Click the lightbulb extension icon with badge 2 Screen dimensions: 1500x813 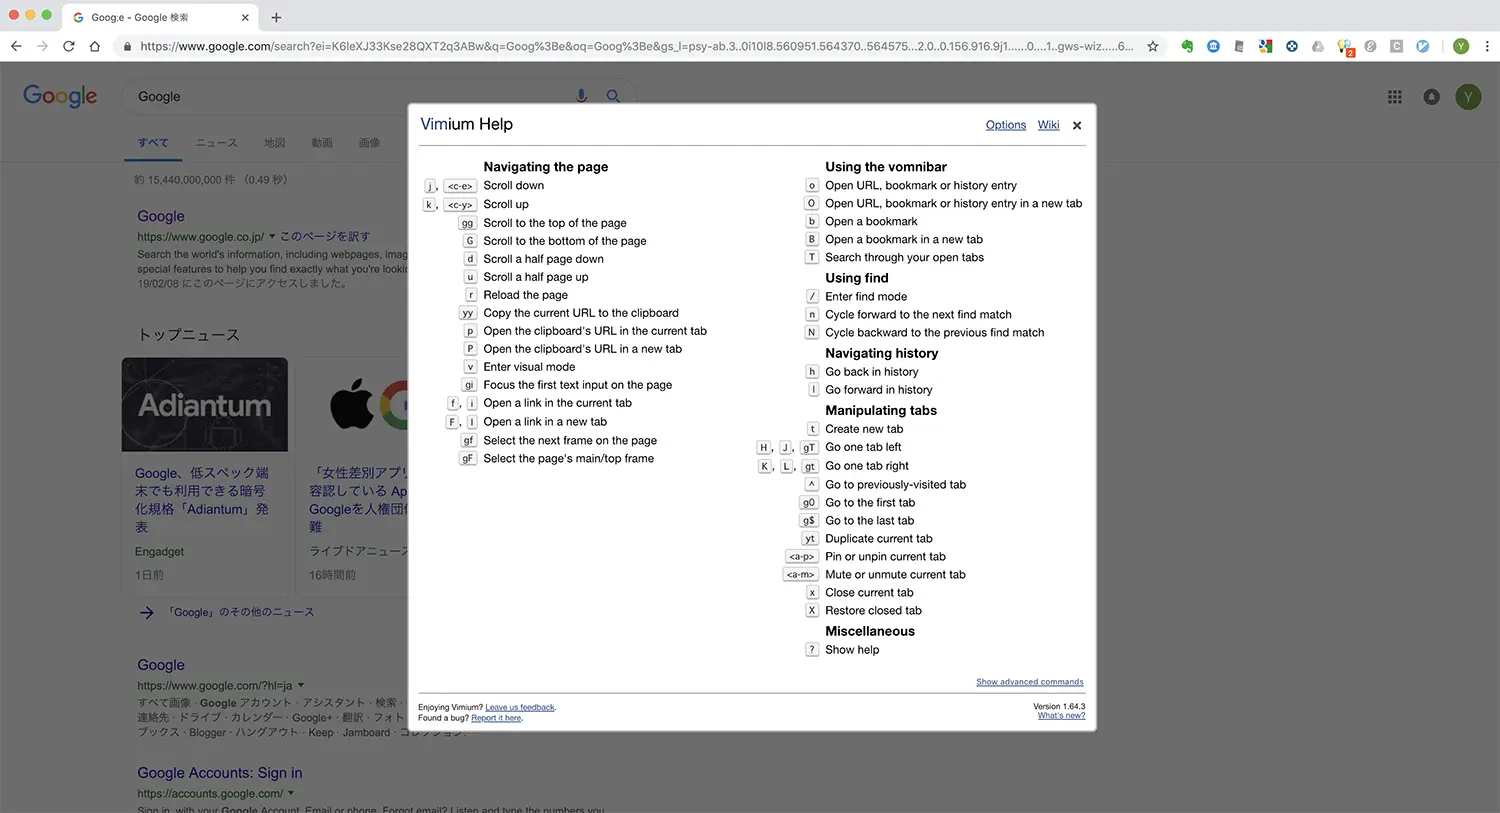point(1345,47)
